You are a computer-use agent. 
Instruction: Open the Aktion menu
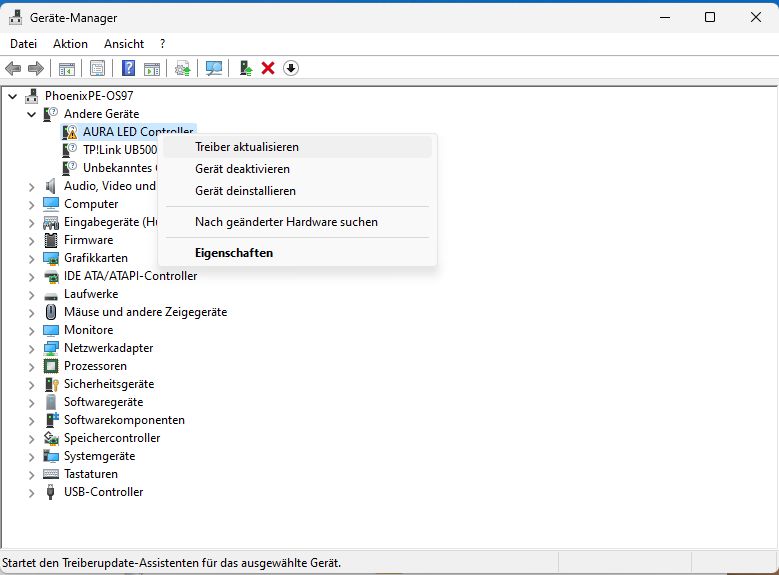[x=70, y=44]
